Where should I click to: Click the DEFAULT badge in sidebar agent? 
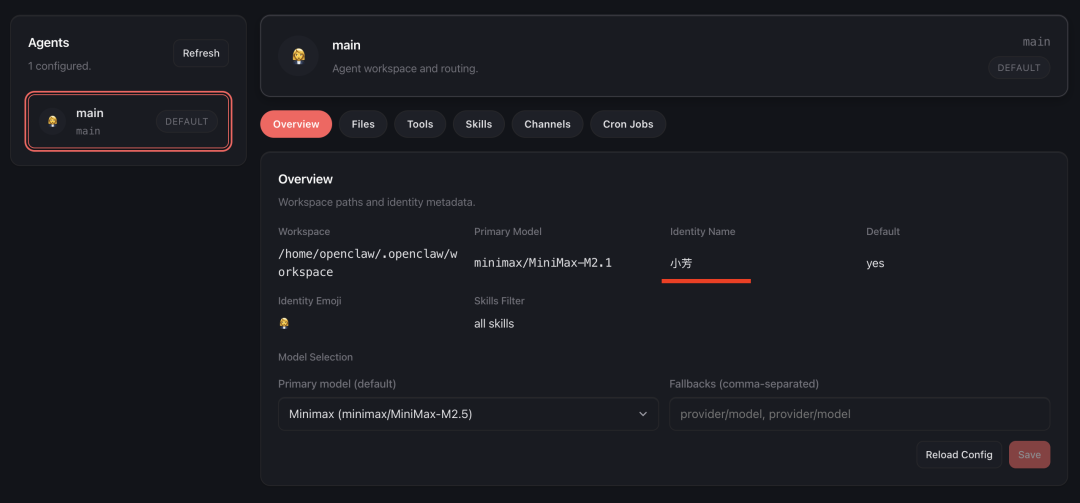point(186,121)
